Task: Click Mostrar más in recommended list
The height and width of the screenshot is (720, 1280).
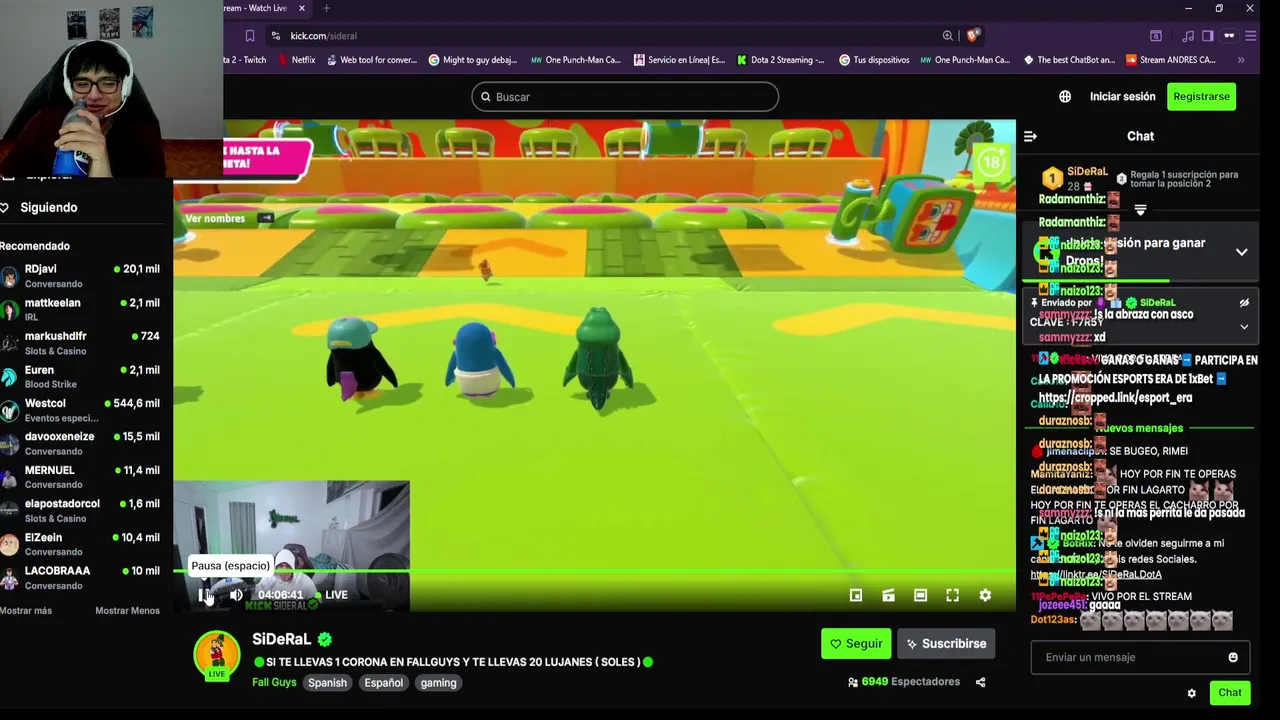Action: (26, 611)
